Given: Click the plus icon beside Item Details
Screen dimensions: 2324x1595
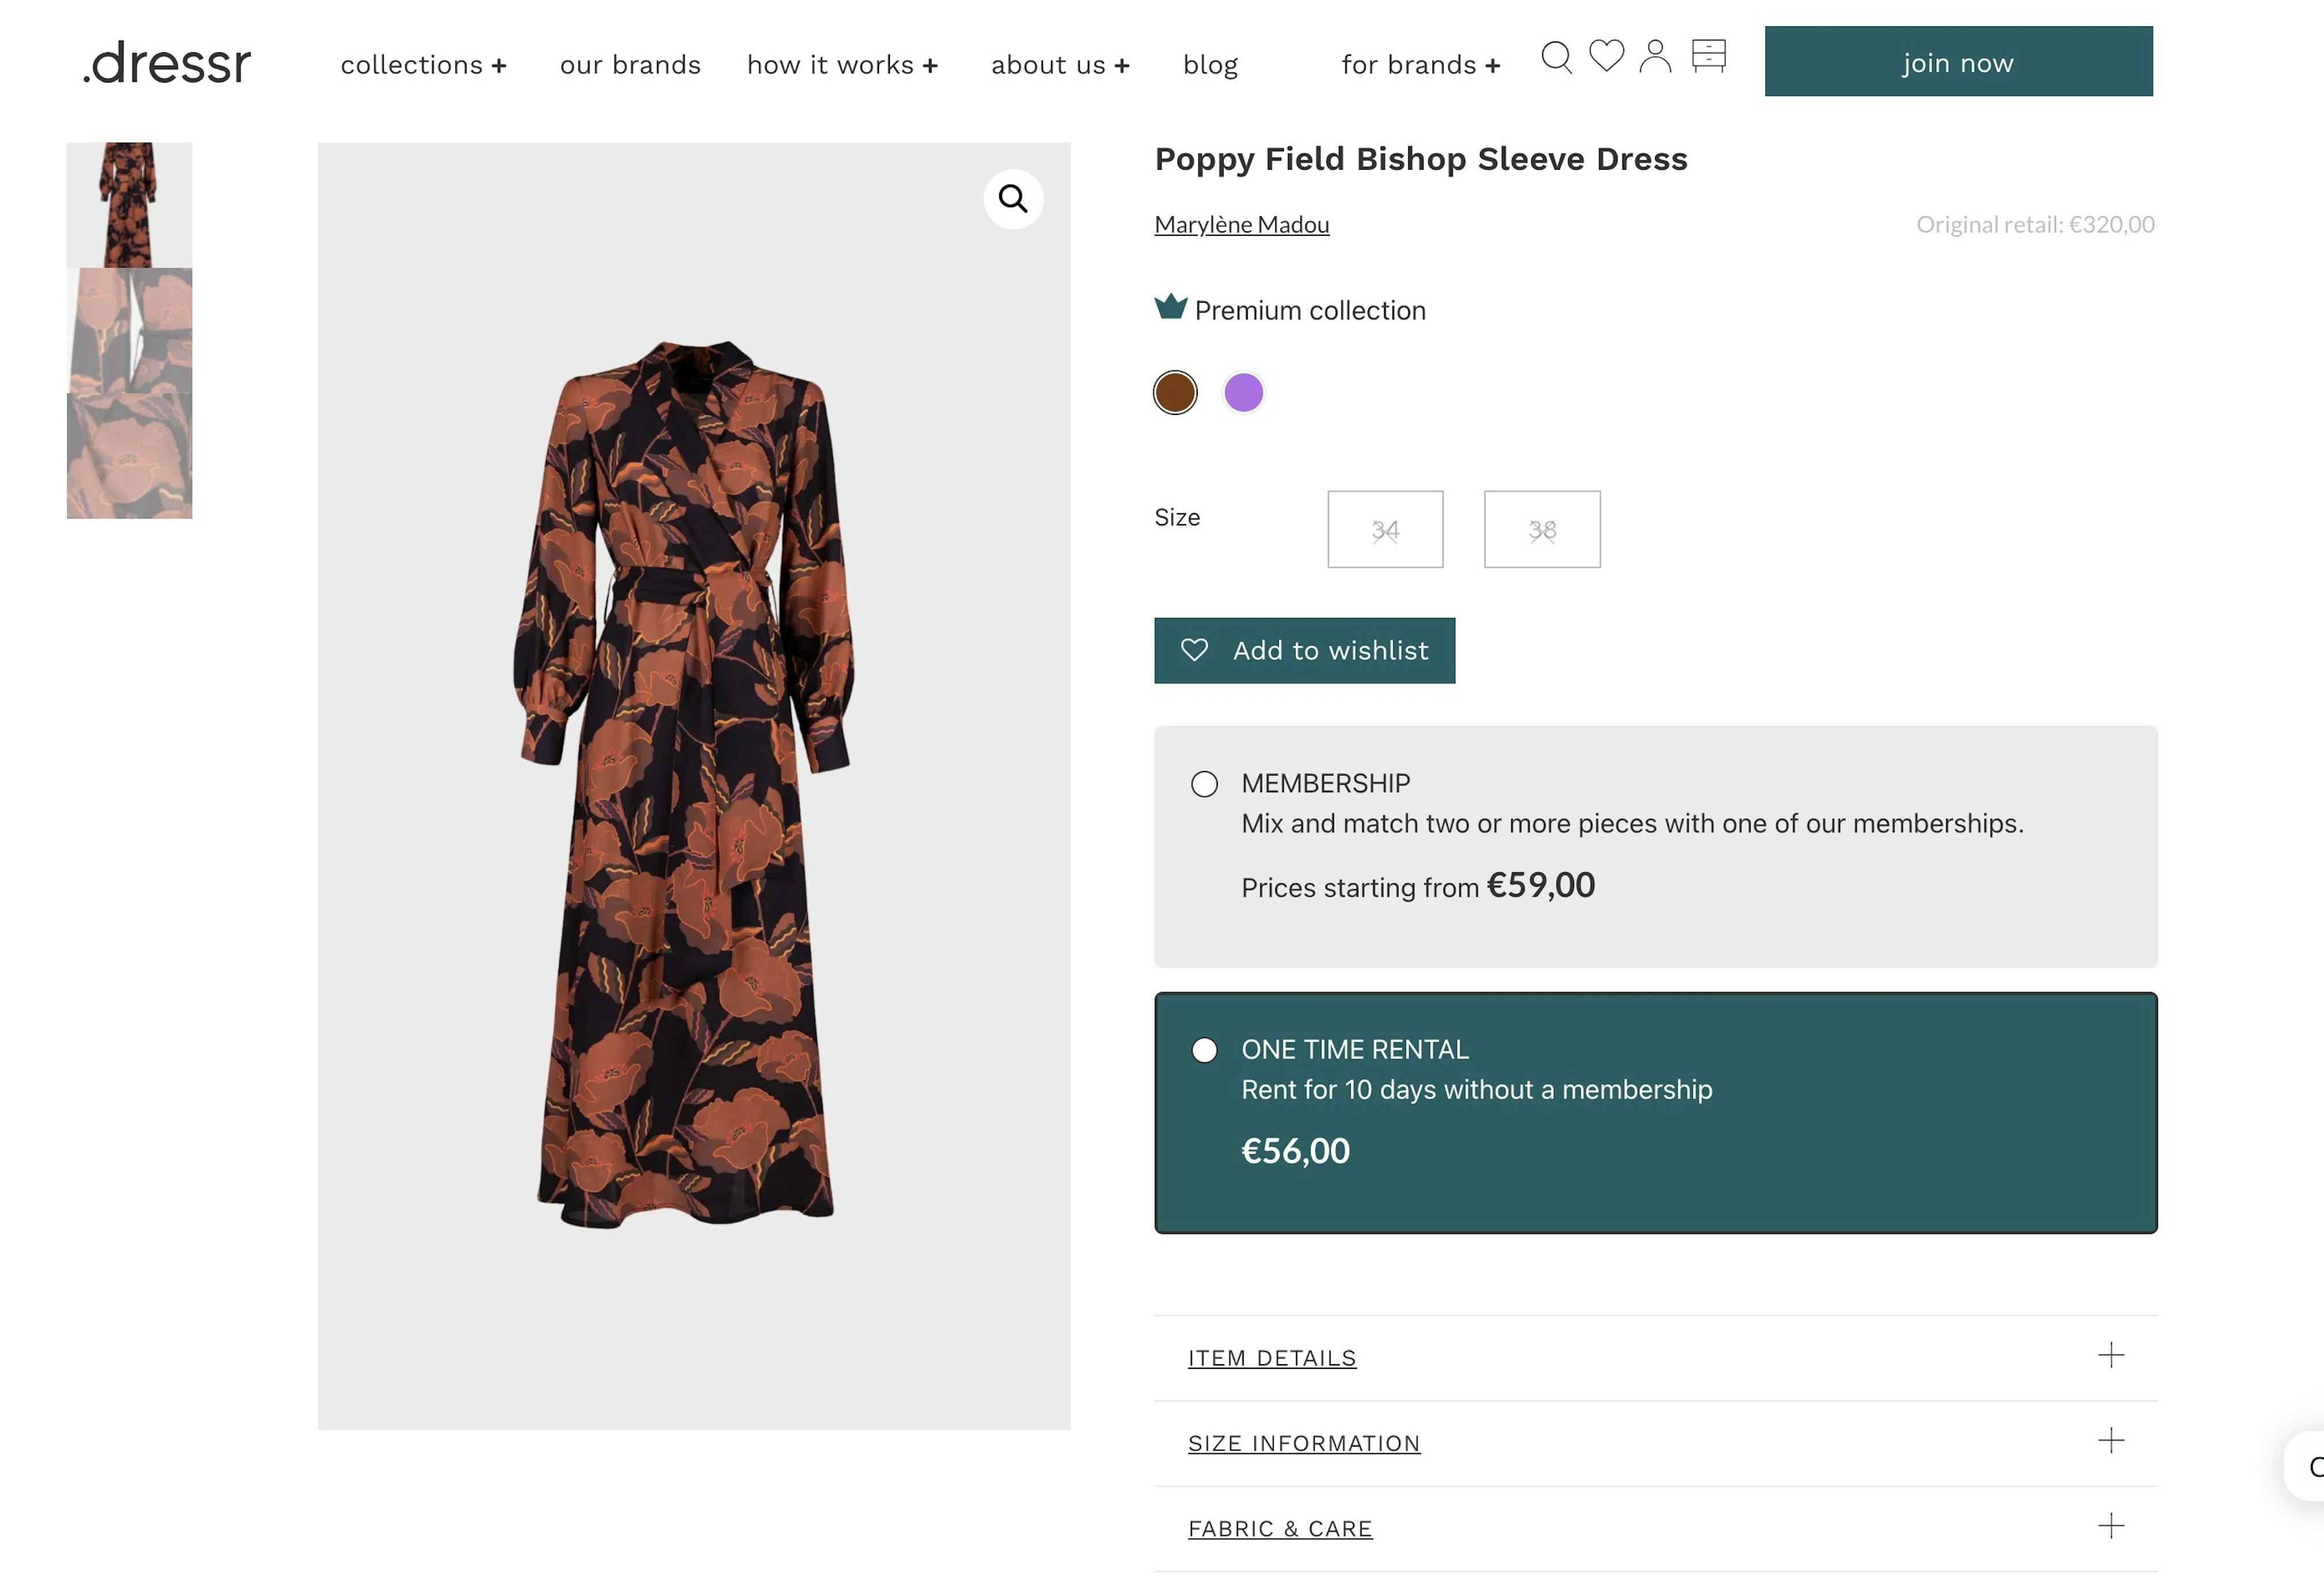Looking at the screenshot, I should pos(2110,1355).
